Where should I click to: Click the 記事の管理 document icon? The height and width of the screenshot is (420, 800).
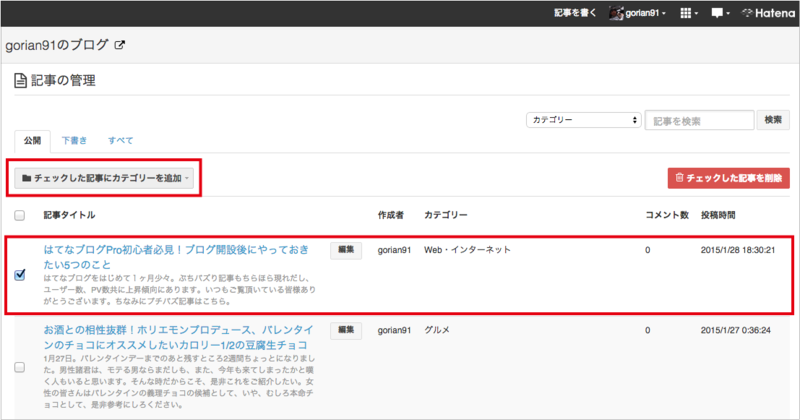pyautogui.click(x=20, y=81)
